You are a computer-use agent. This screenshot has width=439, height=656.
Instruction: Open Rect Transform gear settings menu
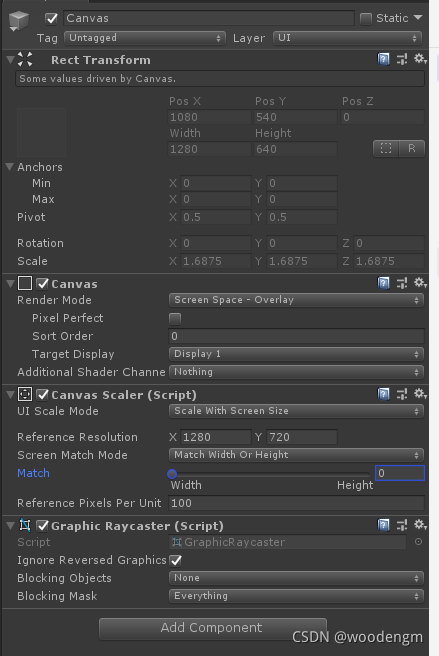pyautogui.click(x=420, y=59)
